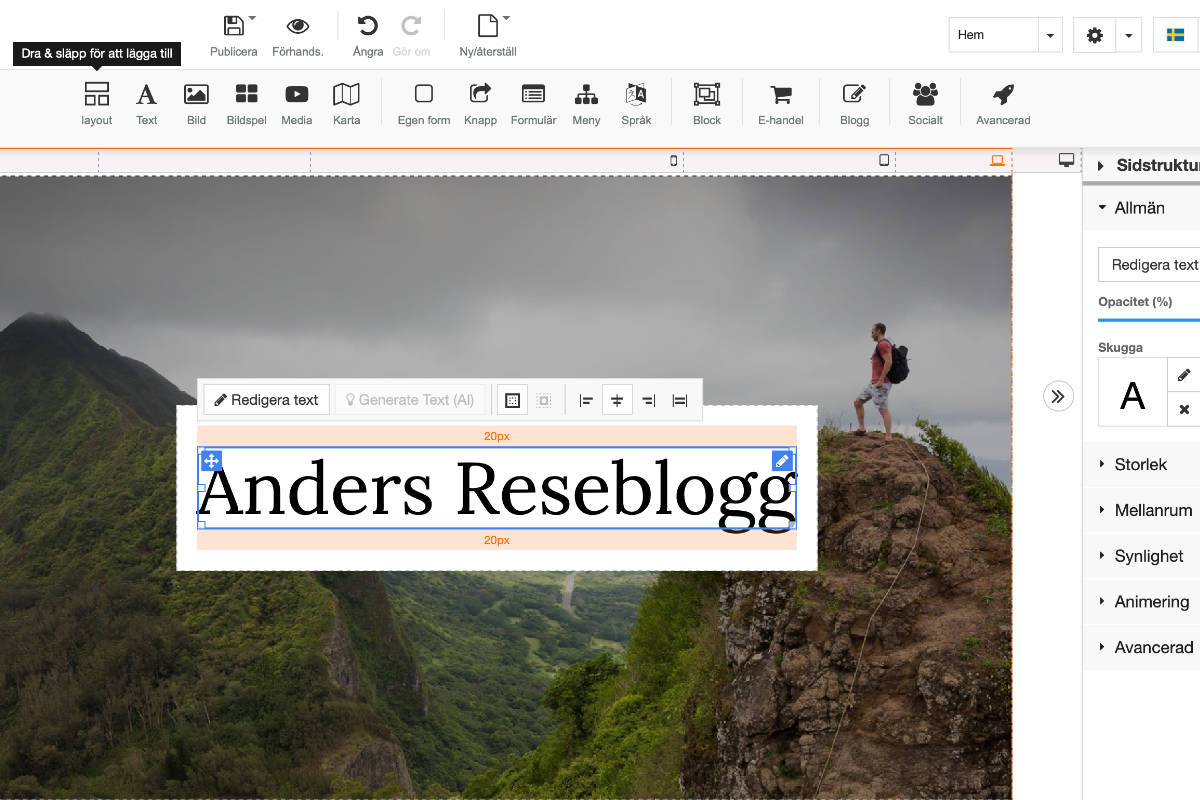Select the Karta map tool
The width and height of the screenshot is (1200, 800).
pos(346,104)
